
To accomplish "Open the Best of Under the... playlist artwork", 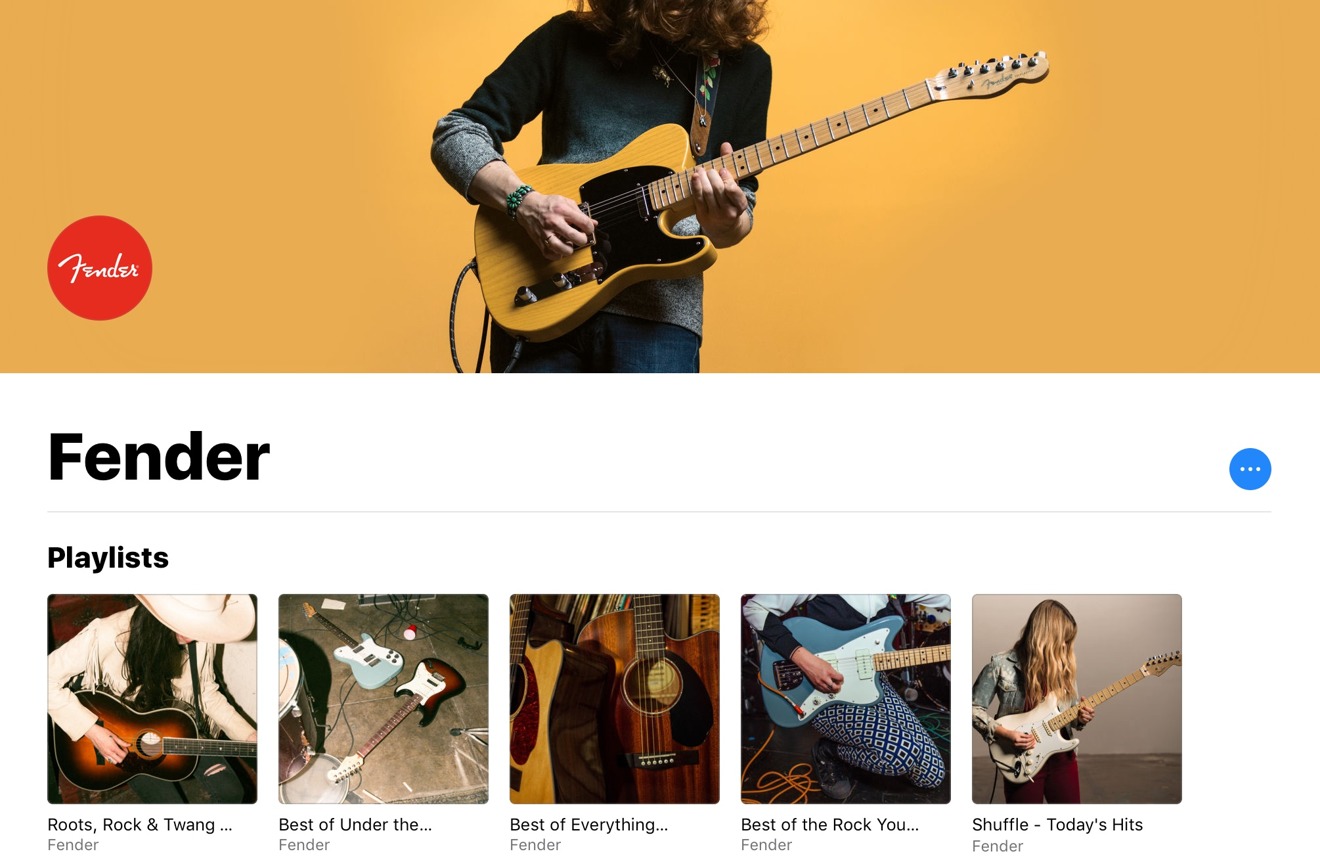I will click(383, 699).
